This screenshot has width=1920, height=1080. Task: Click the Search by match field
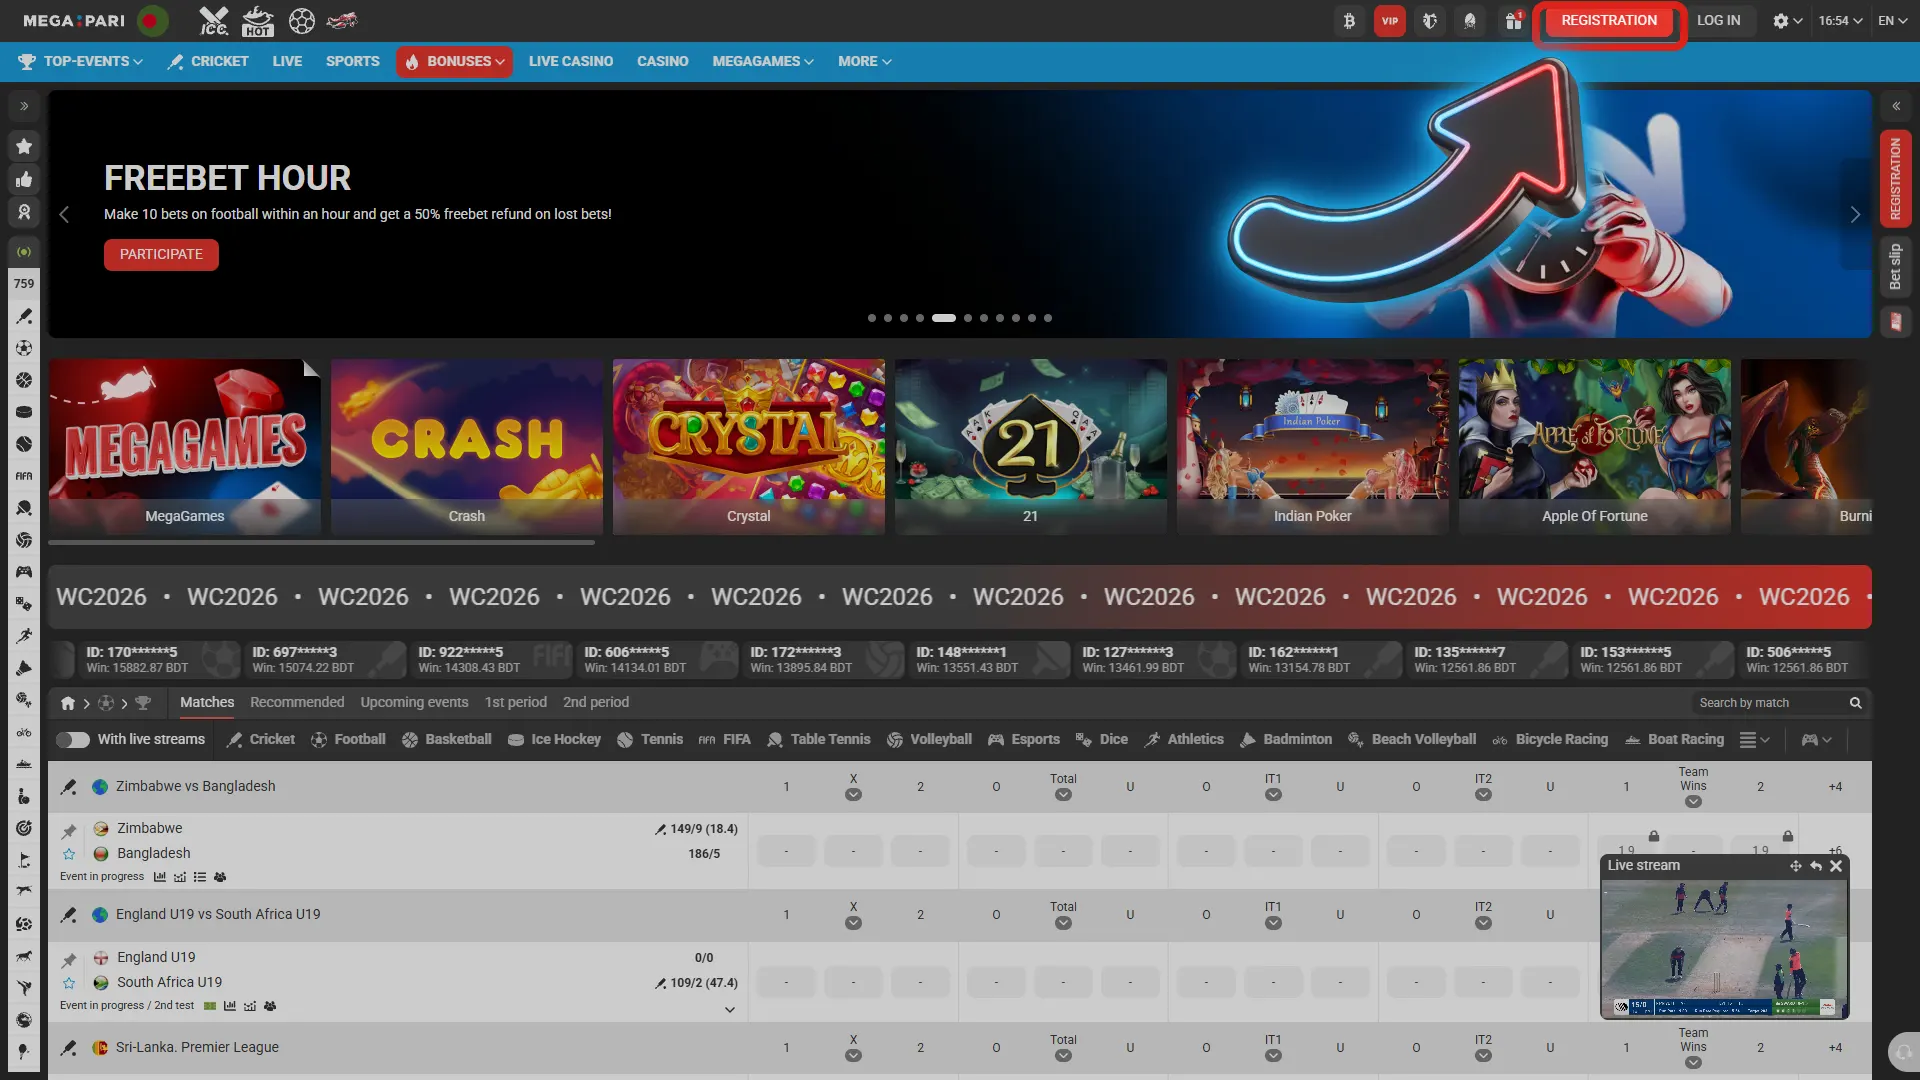(1770, 703)
